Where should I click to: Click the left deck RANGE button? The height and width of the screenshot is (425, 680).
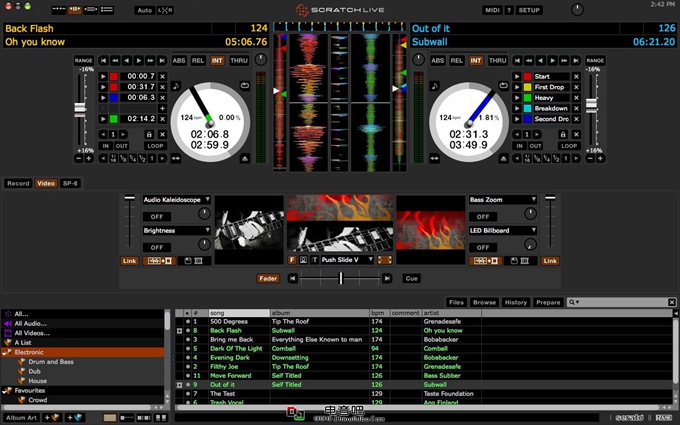coord(83,60)
